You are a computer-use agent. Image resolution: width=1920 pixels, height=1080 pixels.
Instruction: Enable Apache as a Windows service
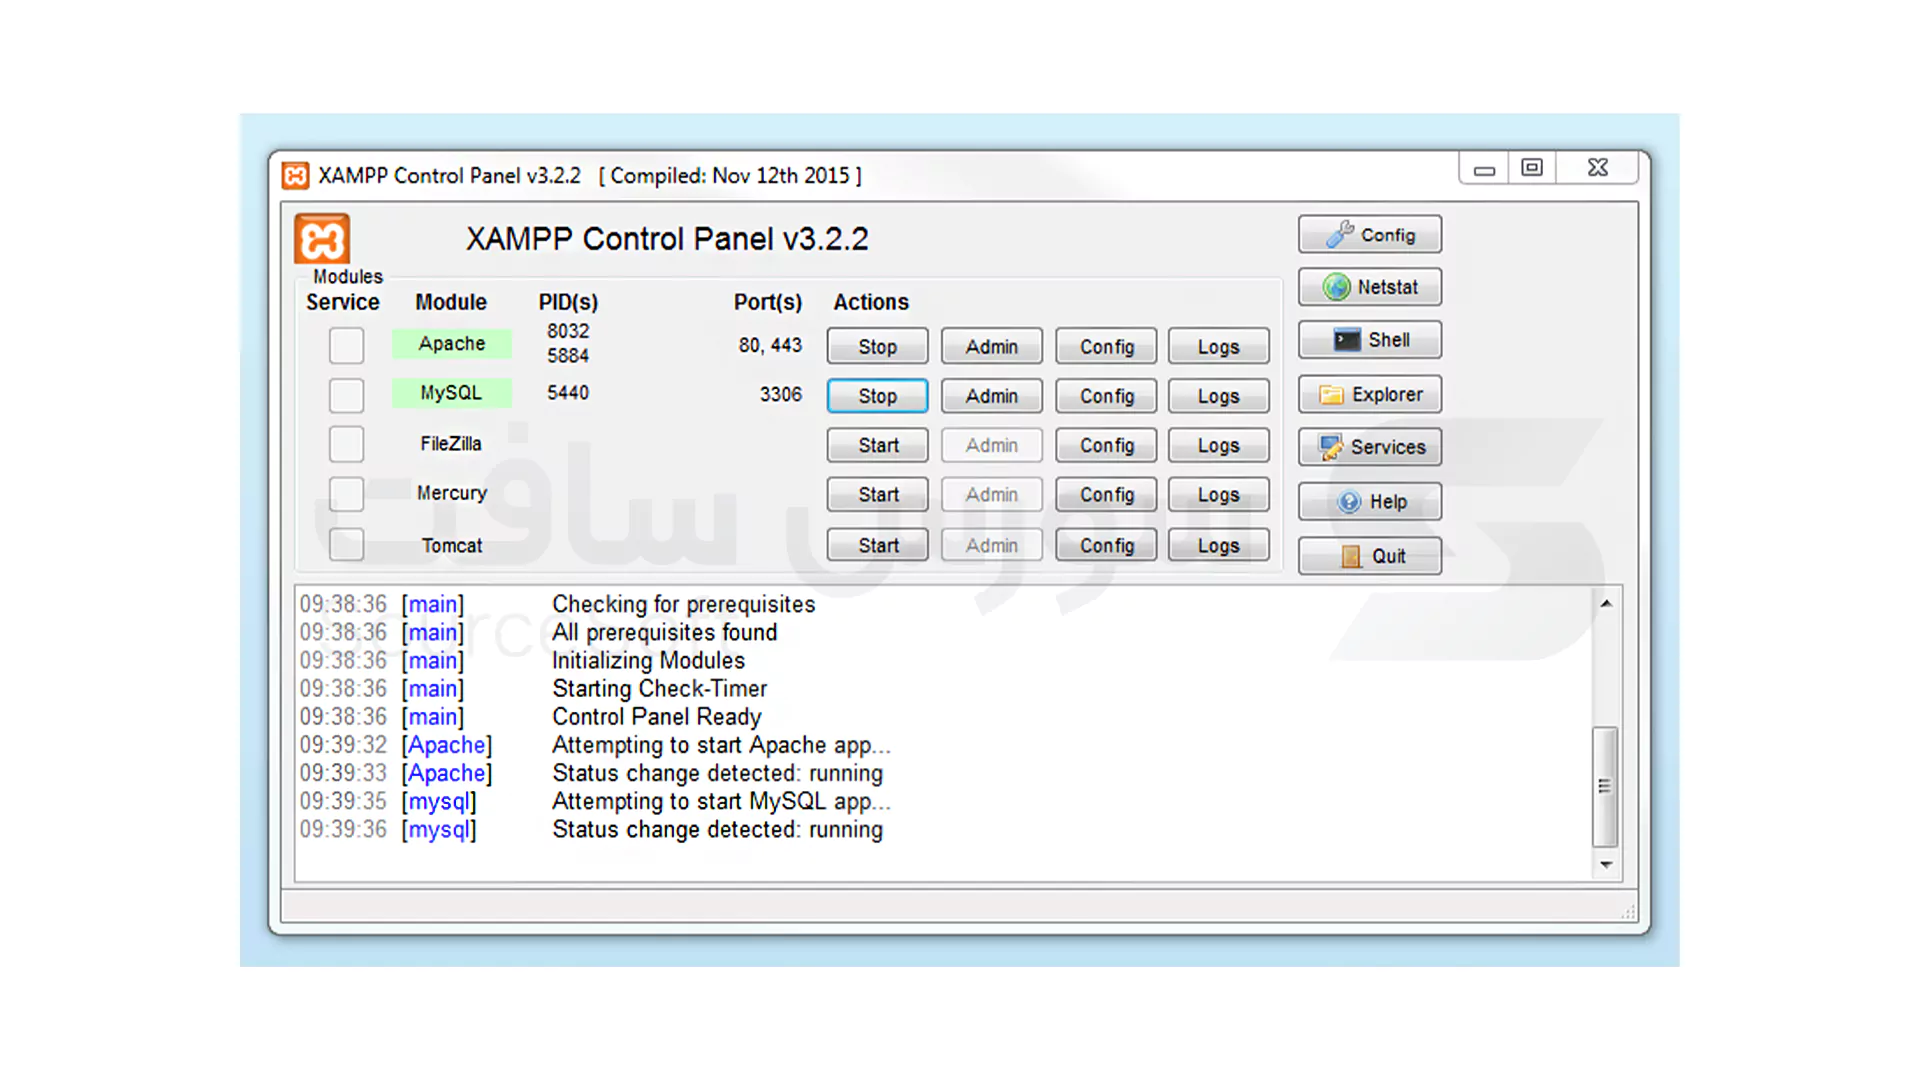pos(345,345)
